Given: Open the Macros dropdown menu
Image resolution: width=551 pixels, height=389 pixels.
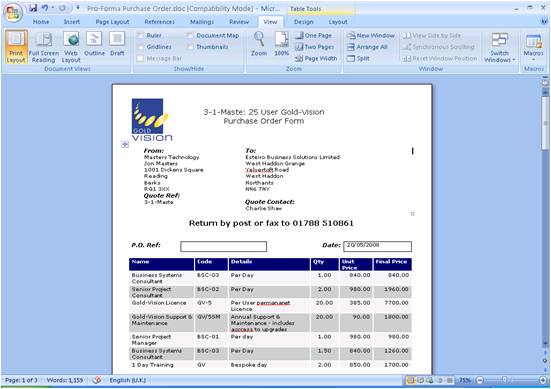Looking at the screenshot, I should (533, 48).
